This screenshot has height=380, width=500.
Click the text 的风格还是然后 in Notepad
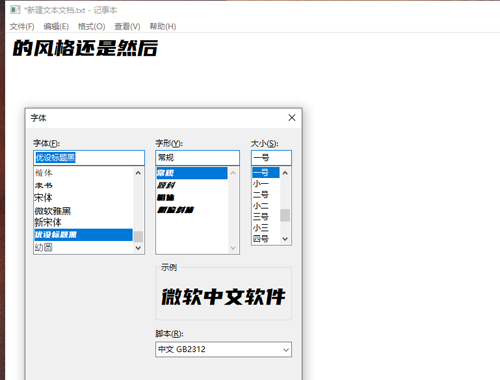[85, 49]
